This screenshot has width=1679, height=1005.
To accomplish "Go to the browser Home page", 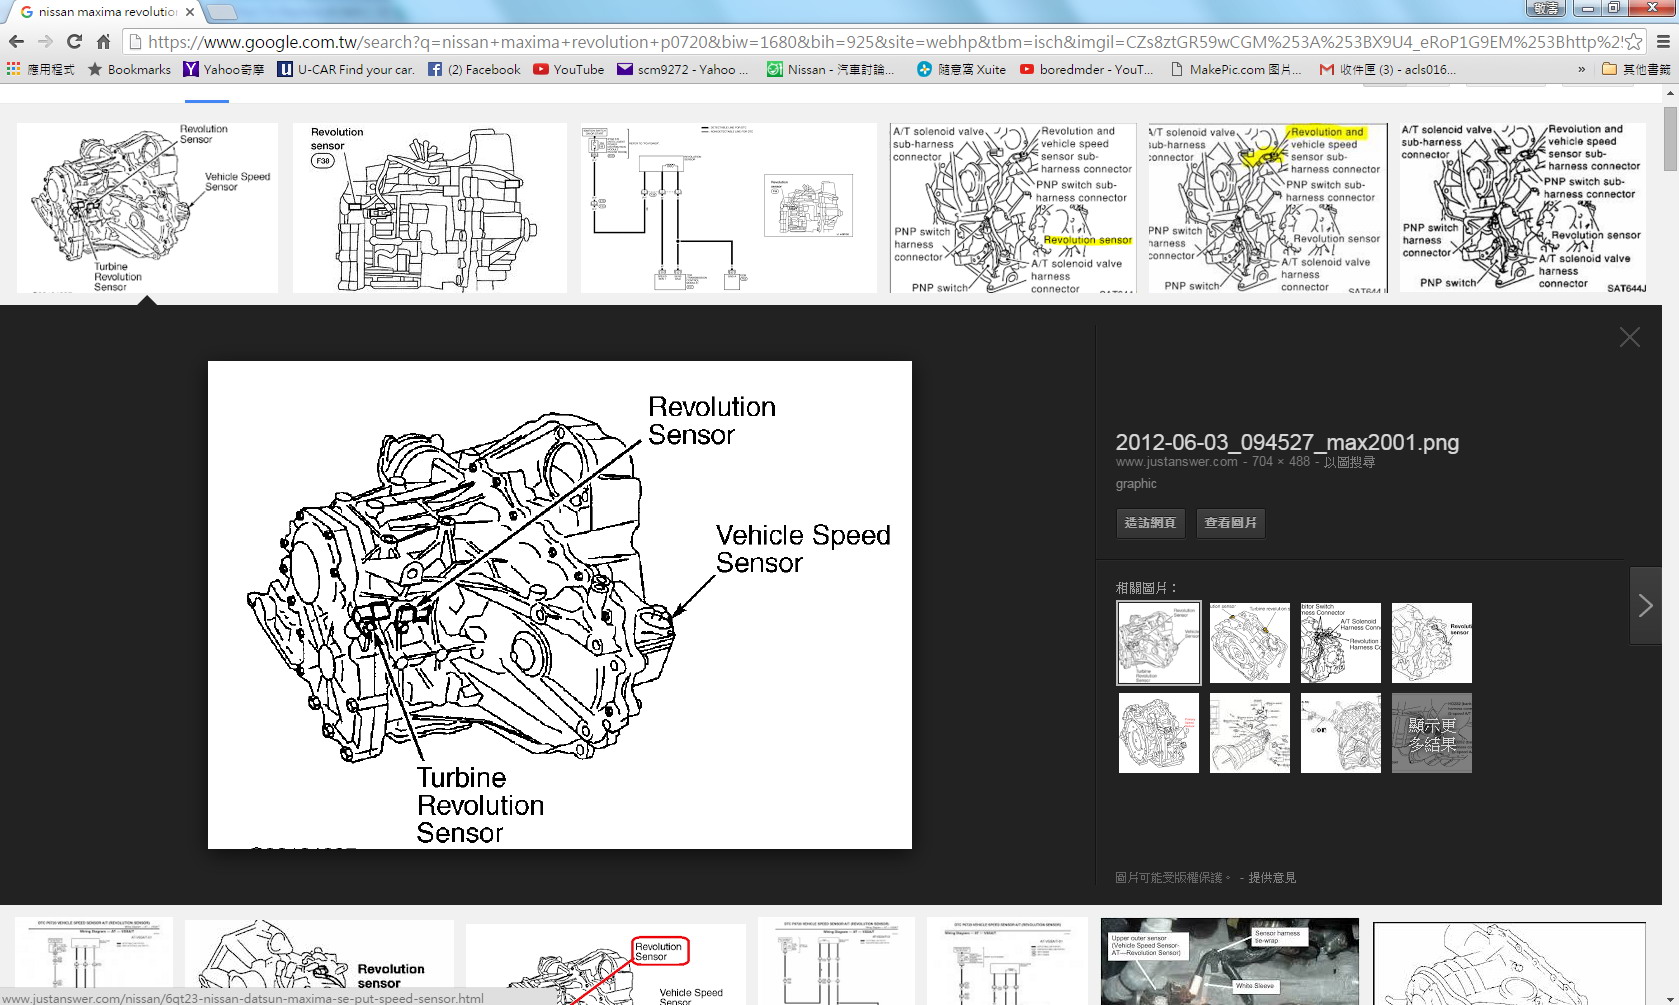I will pos(103,42).
